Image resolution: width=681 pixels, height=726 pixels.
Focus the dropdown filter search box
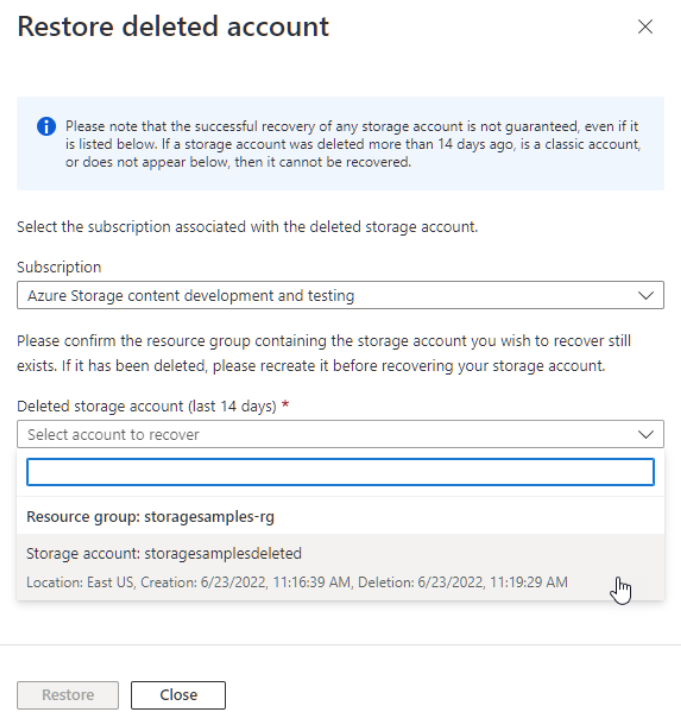[x=340, y=472]
